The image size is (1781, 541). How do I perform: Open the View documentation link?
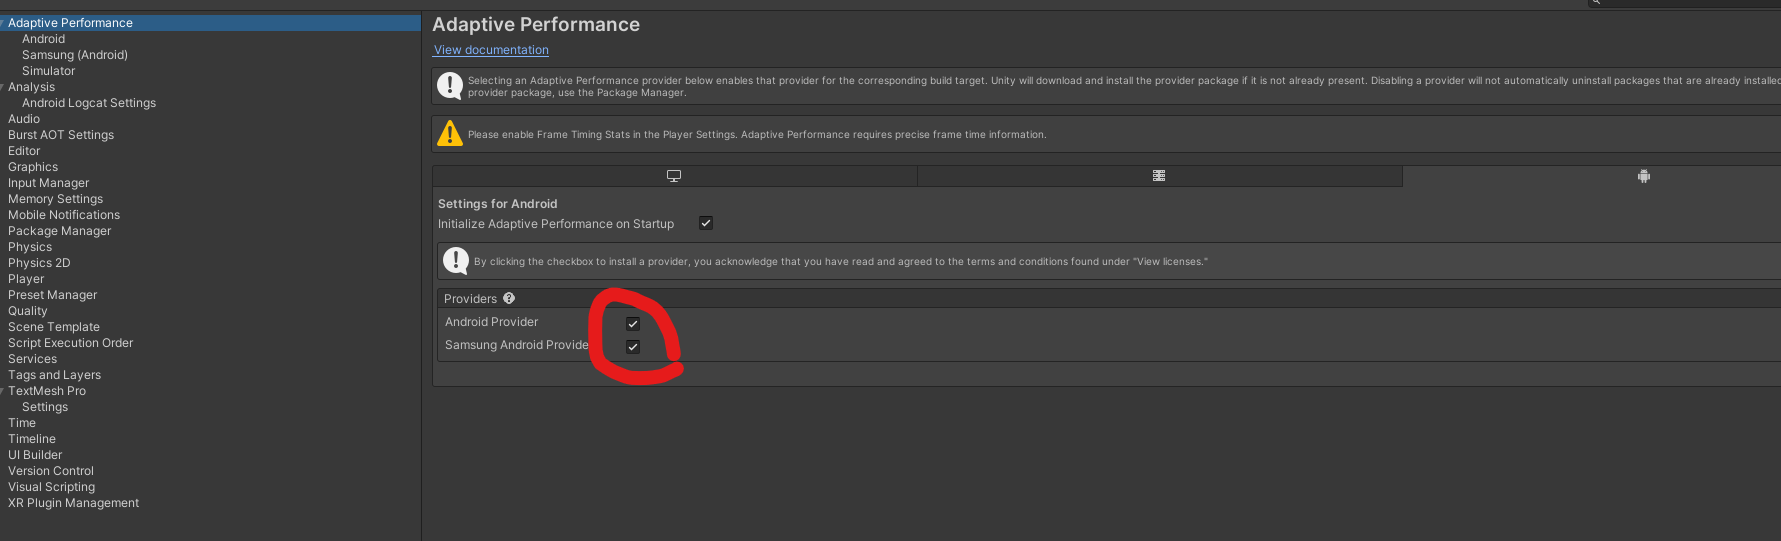click(x=491, y=50)
